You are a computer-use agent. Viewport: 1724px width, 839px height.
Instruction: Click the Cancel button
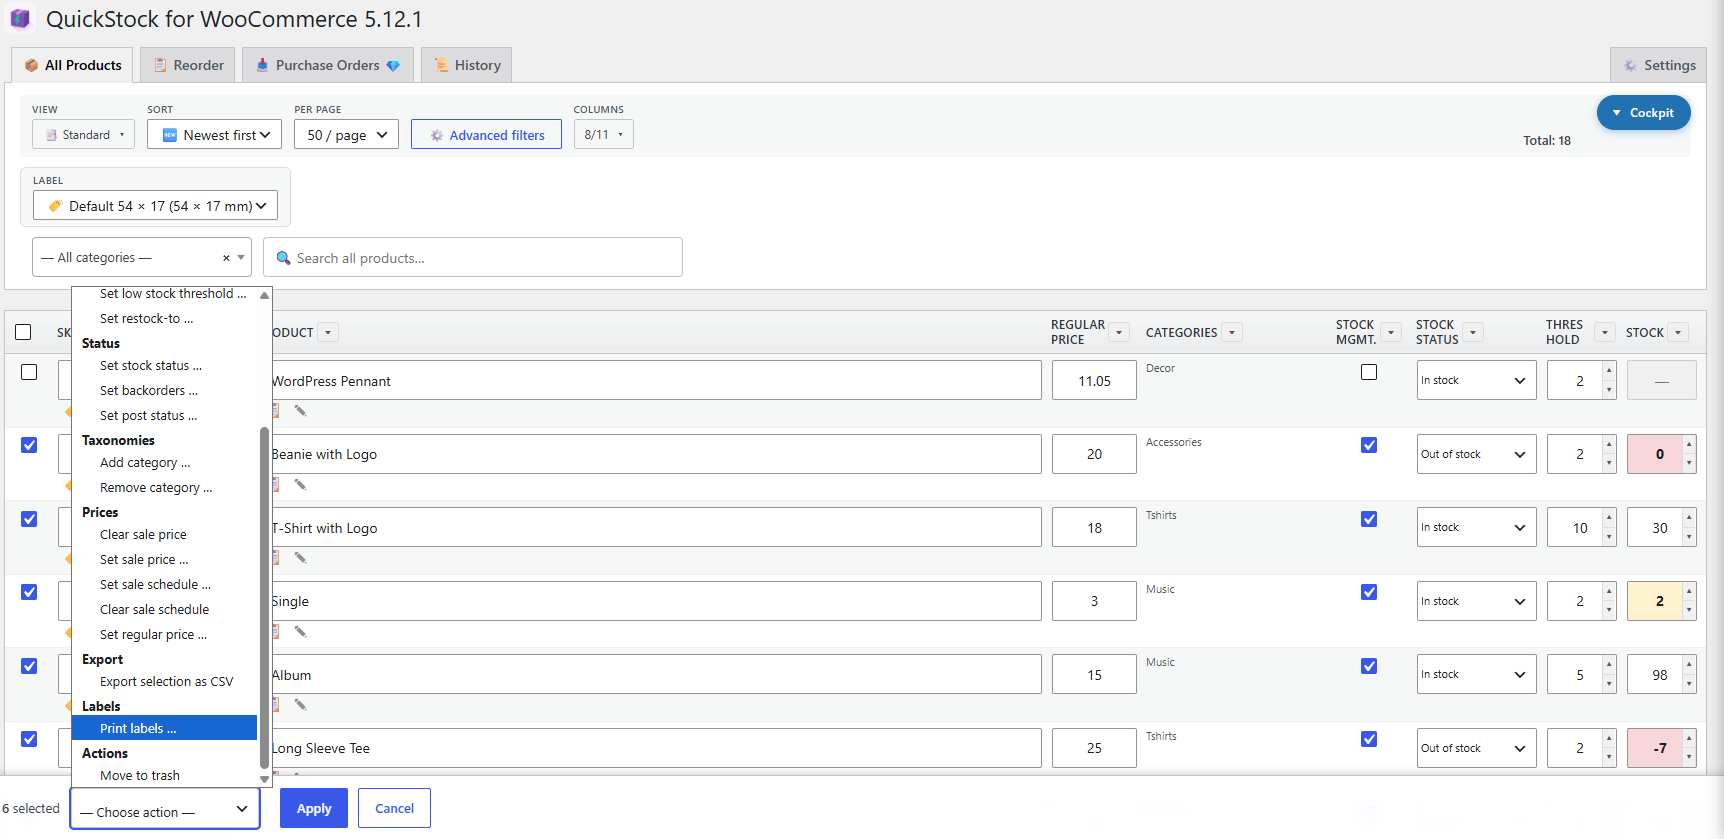pos(394,808)
